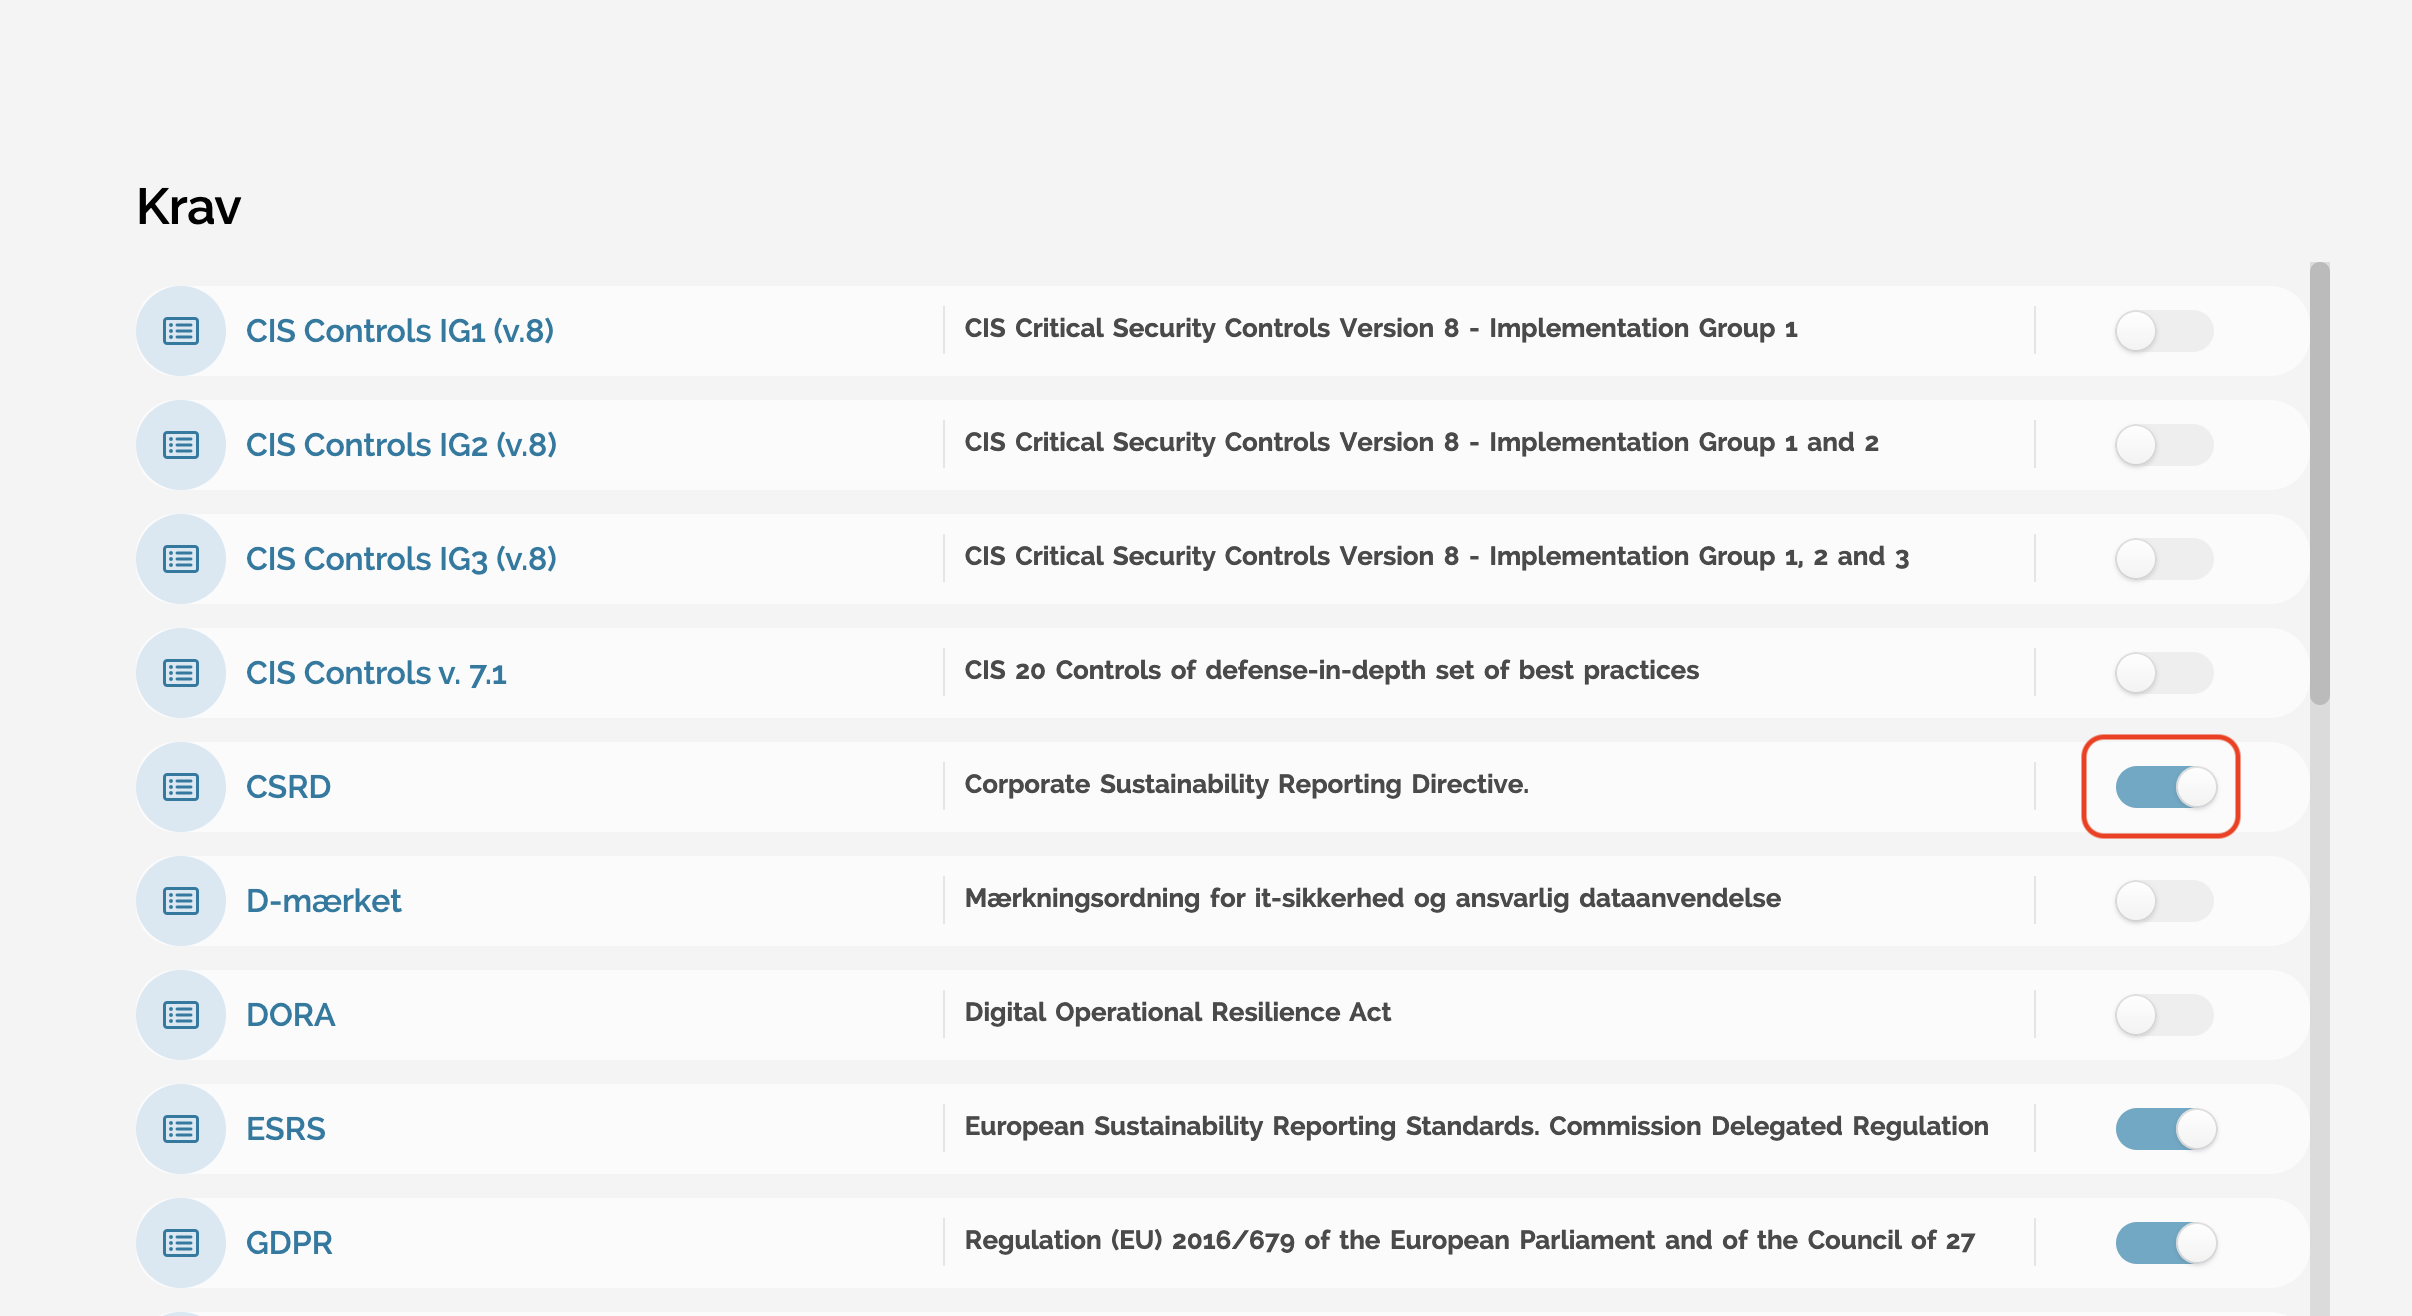Image resolution: width=2412 pixels, height=1316 pixels.
Task: Disable the CSRD requirement toggle
Action: click(2164, 787)
